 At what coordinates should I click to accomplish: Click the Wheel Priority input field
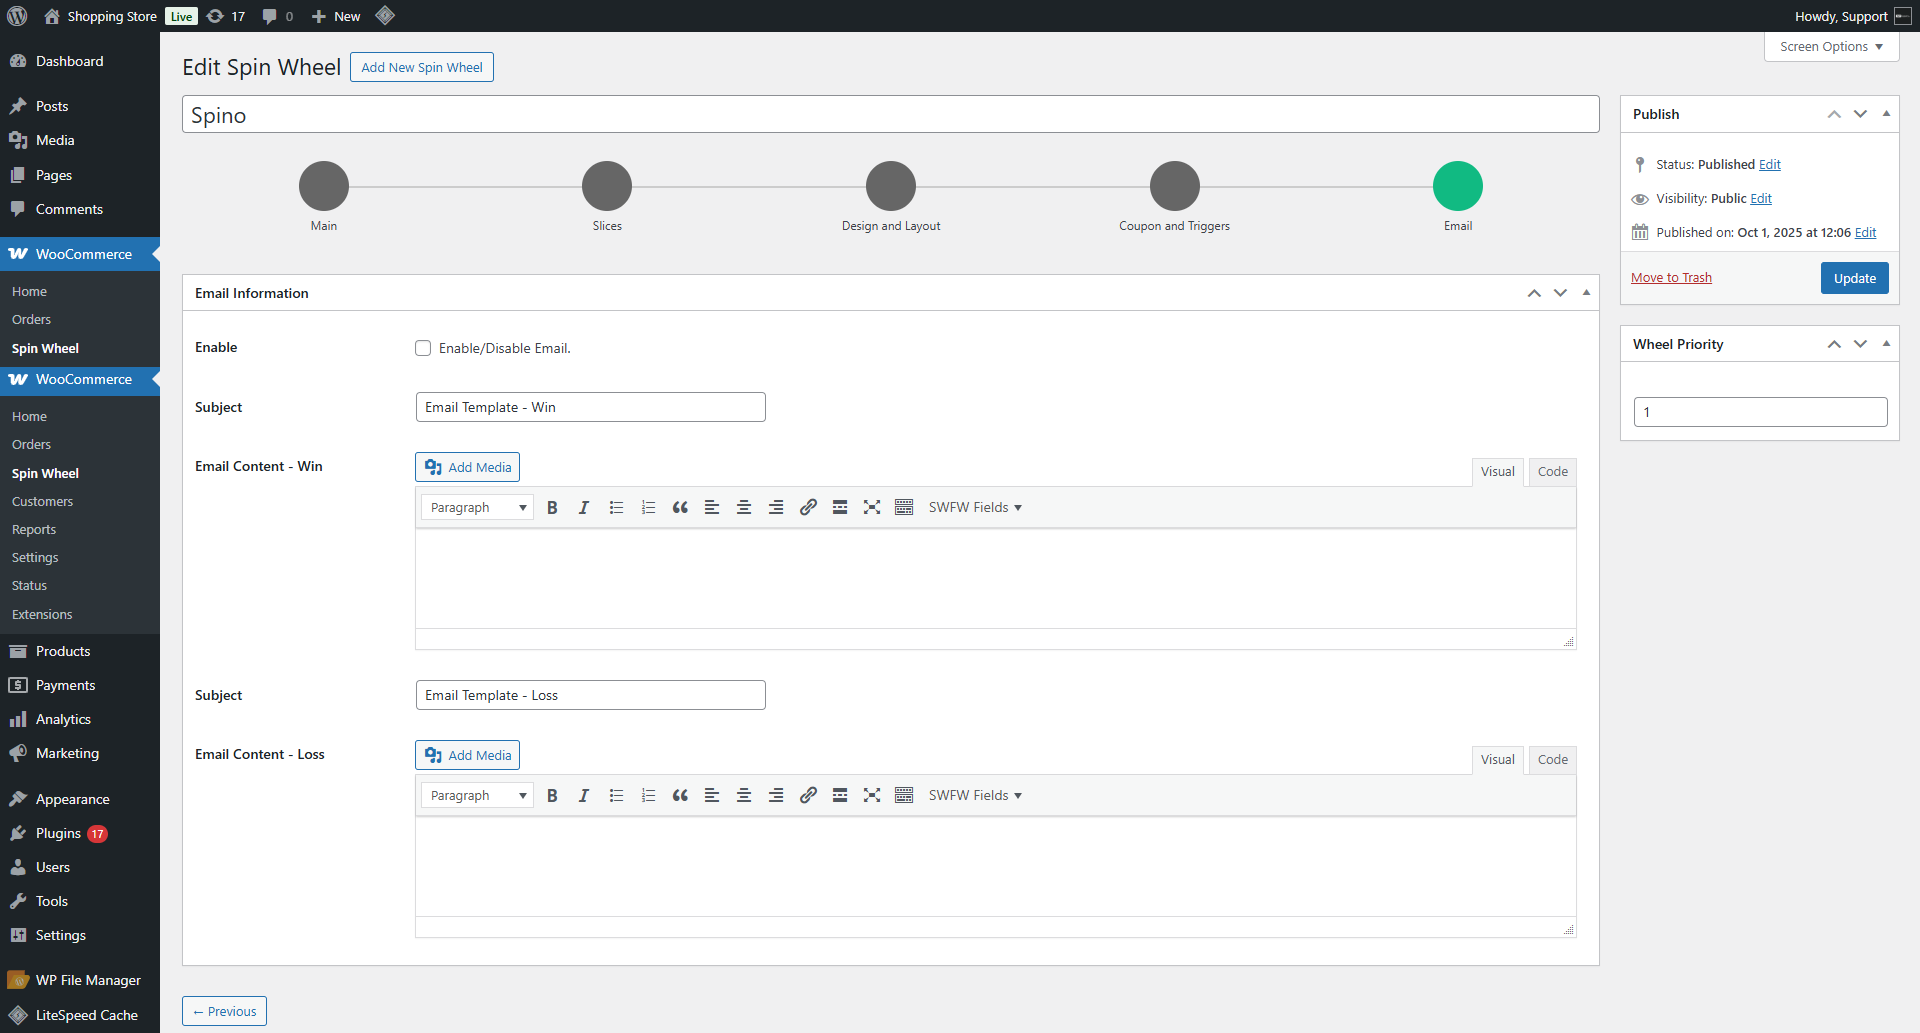coord(1760,412)
